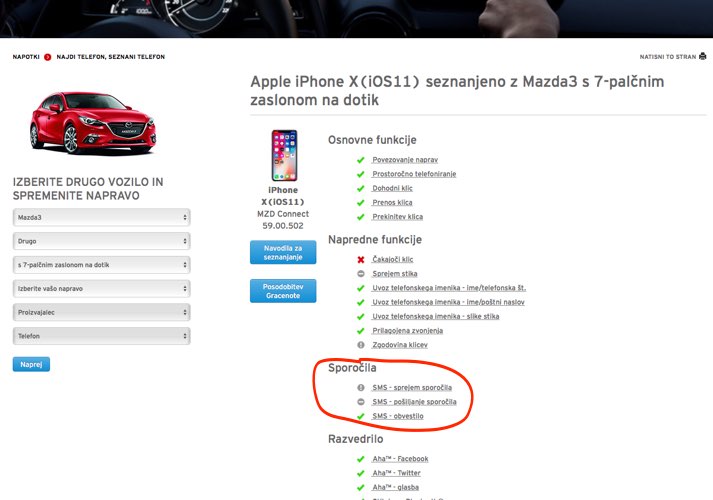Image resolution: width=713 pixels, height=500 pixels.
Task: Click checkmark beside Uvoz imenika slike stika
Action: pyautogui.click(x=361, y=316)
